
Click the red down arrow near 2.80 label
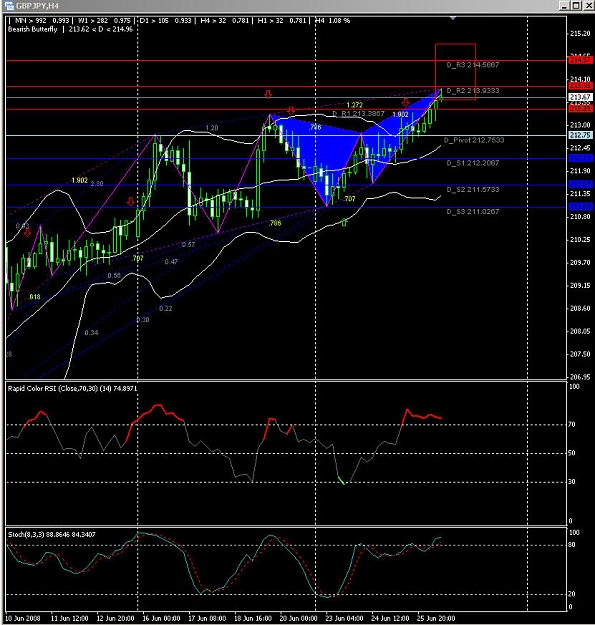pyautogui.click(x=131, y=201)
